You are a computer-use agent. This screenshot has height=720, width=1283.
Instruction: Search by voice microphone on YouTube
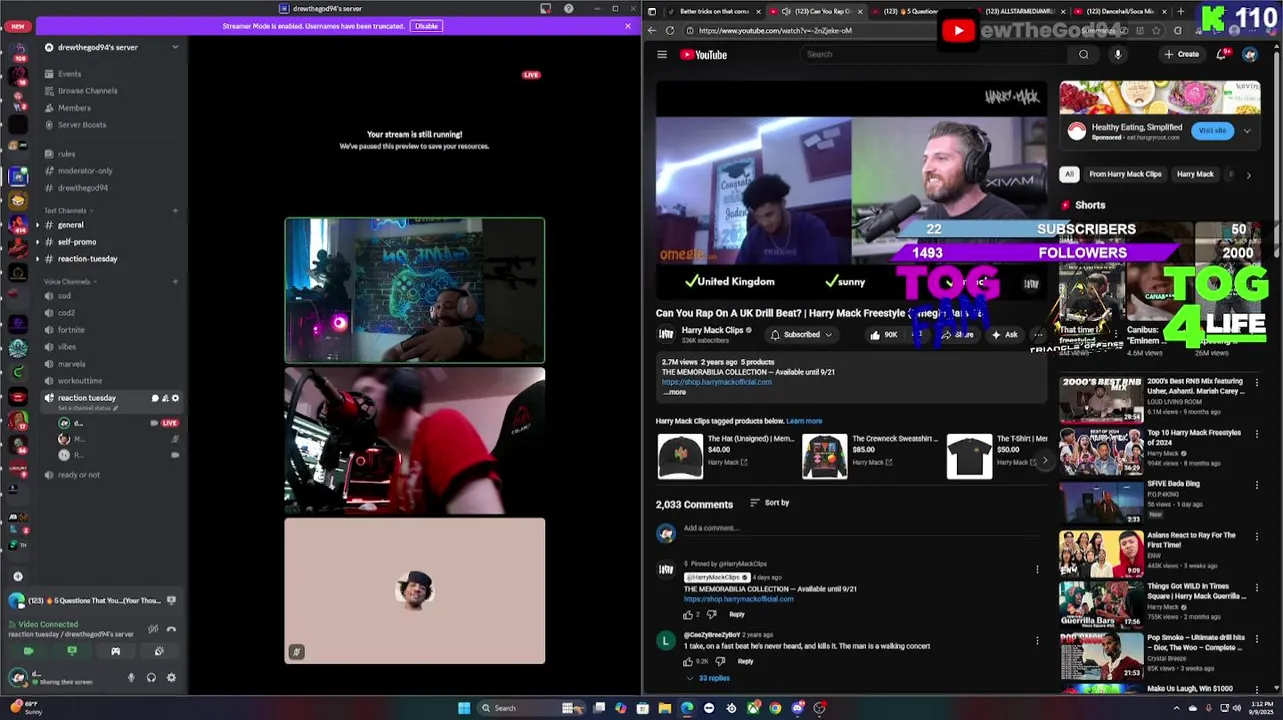1118,54
